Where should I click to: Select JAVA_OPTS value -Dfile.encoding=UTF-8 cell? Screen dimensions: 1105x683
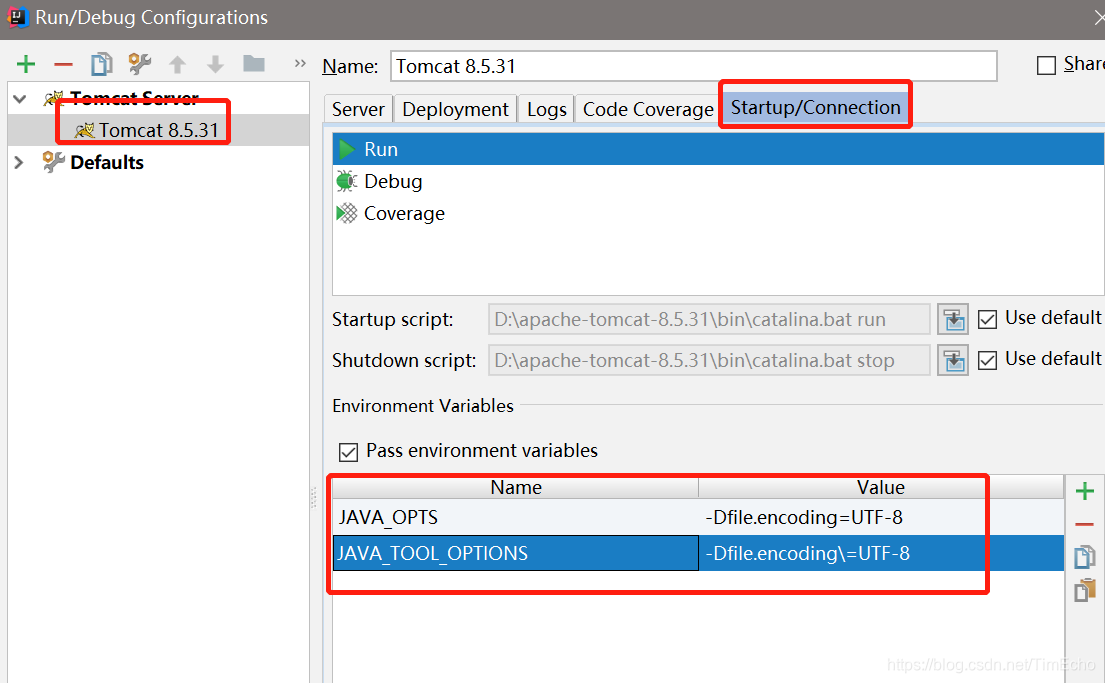[x=881, y=517]
